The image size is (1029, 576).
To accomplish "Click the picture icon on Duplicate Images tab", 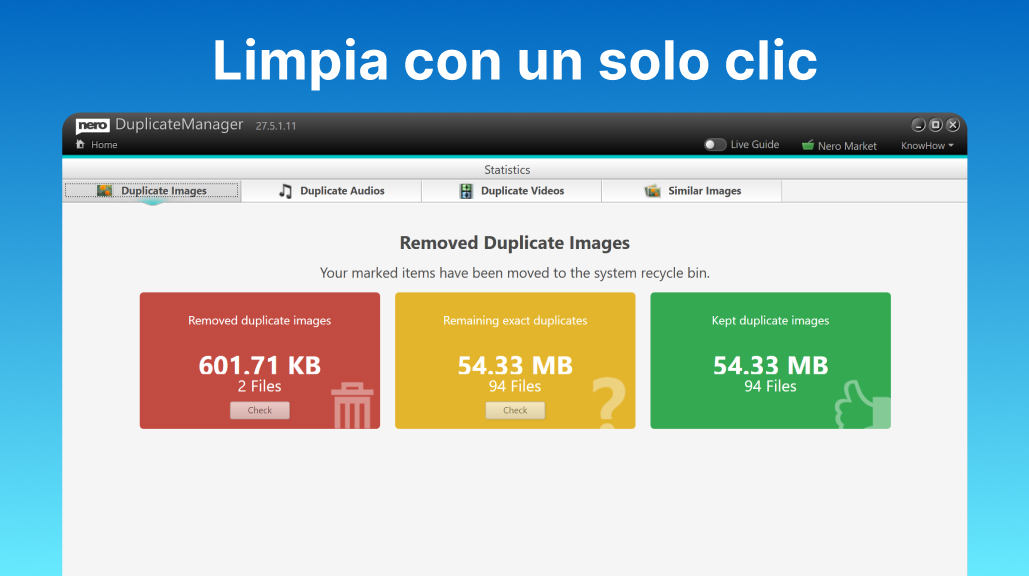I will [104, 190].
